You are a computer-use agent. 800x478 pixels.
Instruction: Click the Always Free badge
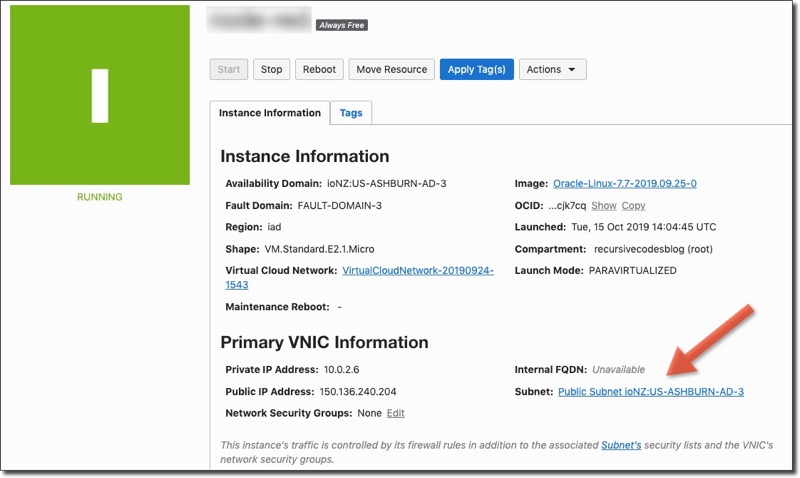coord(342,25)
